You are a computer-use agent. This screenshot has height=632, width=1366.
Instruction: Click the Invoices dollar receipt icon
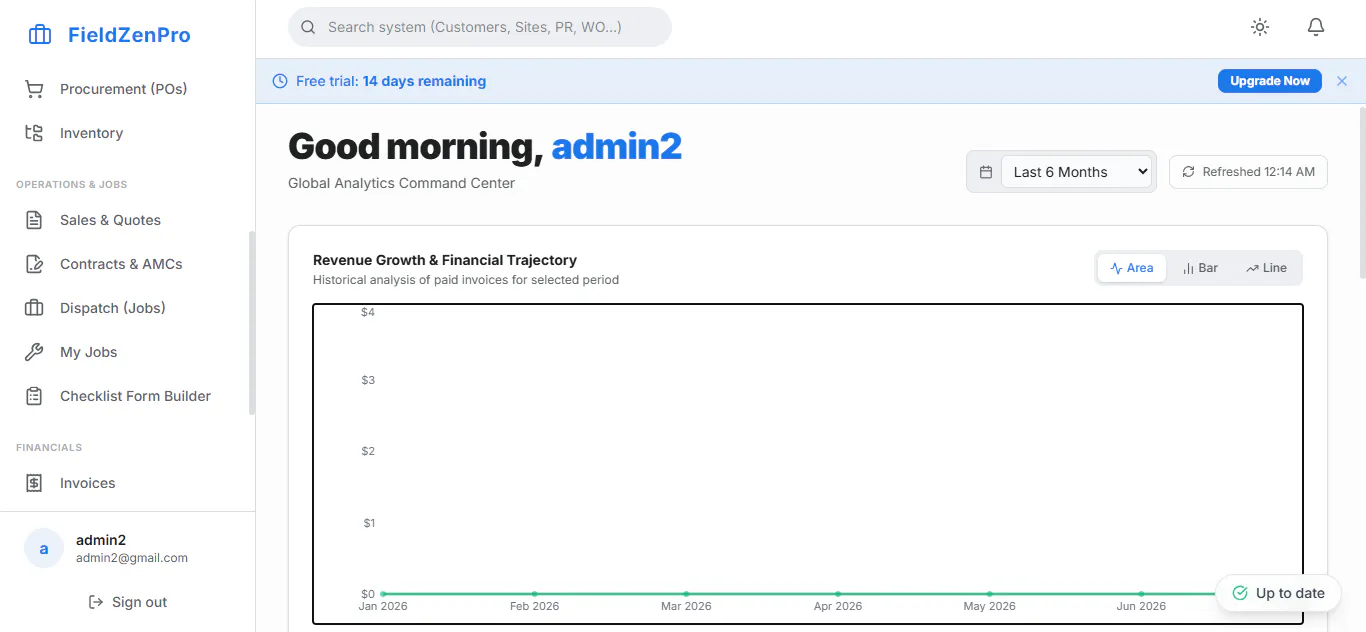(34, 483)
